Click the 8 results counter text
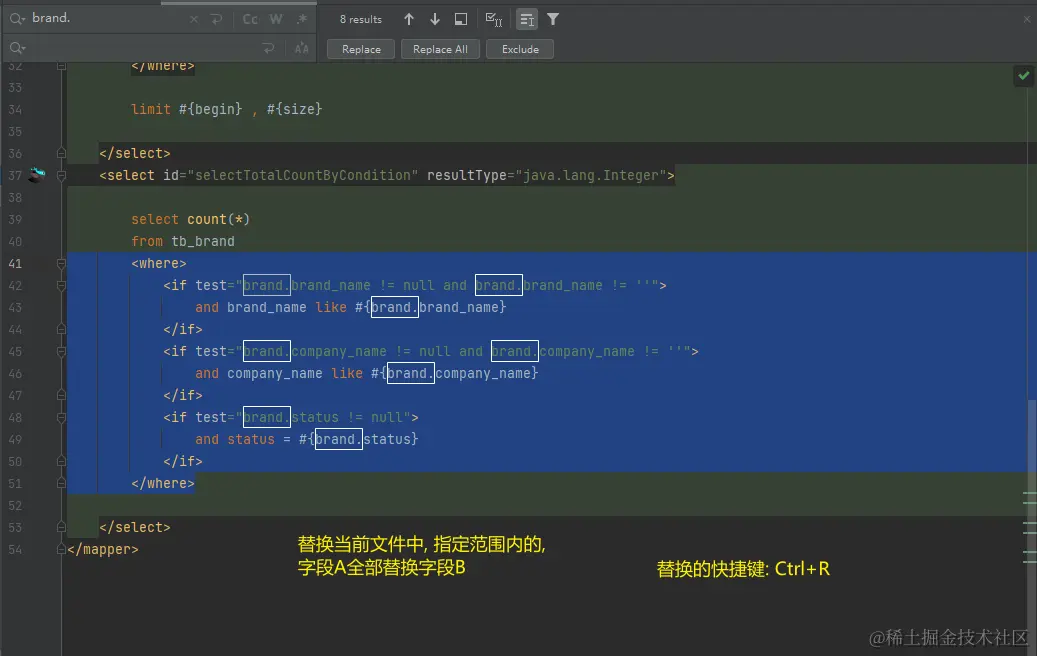 click(360, 19)
